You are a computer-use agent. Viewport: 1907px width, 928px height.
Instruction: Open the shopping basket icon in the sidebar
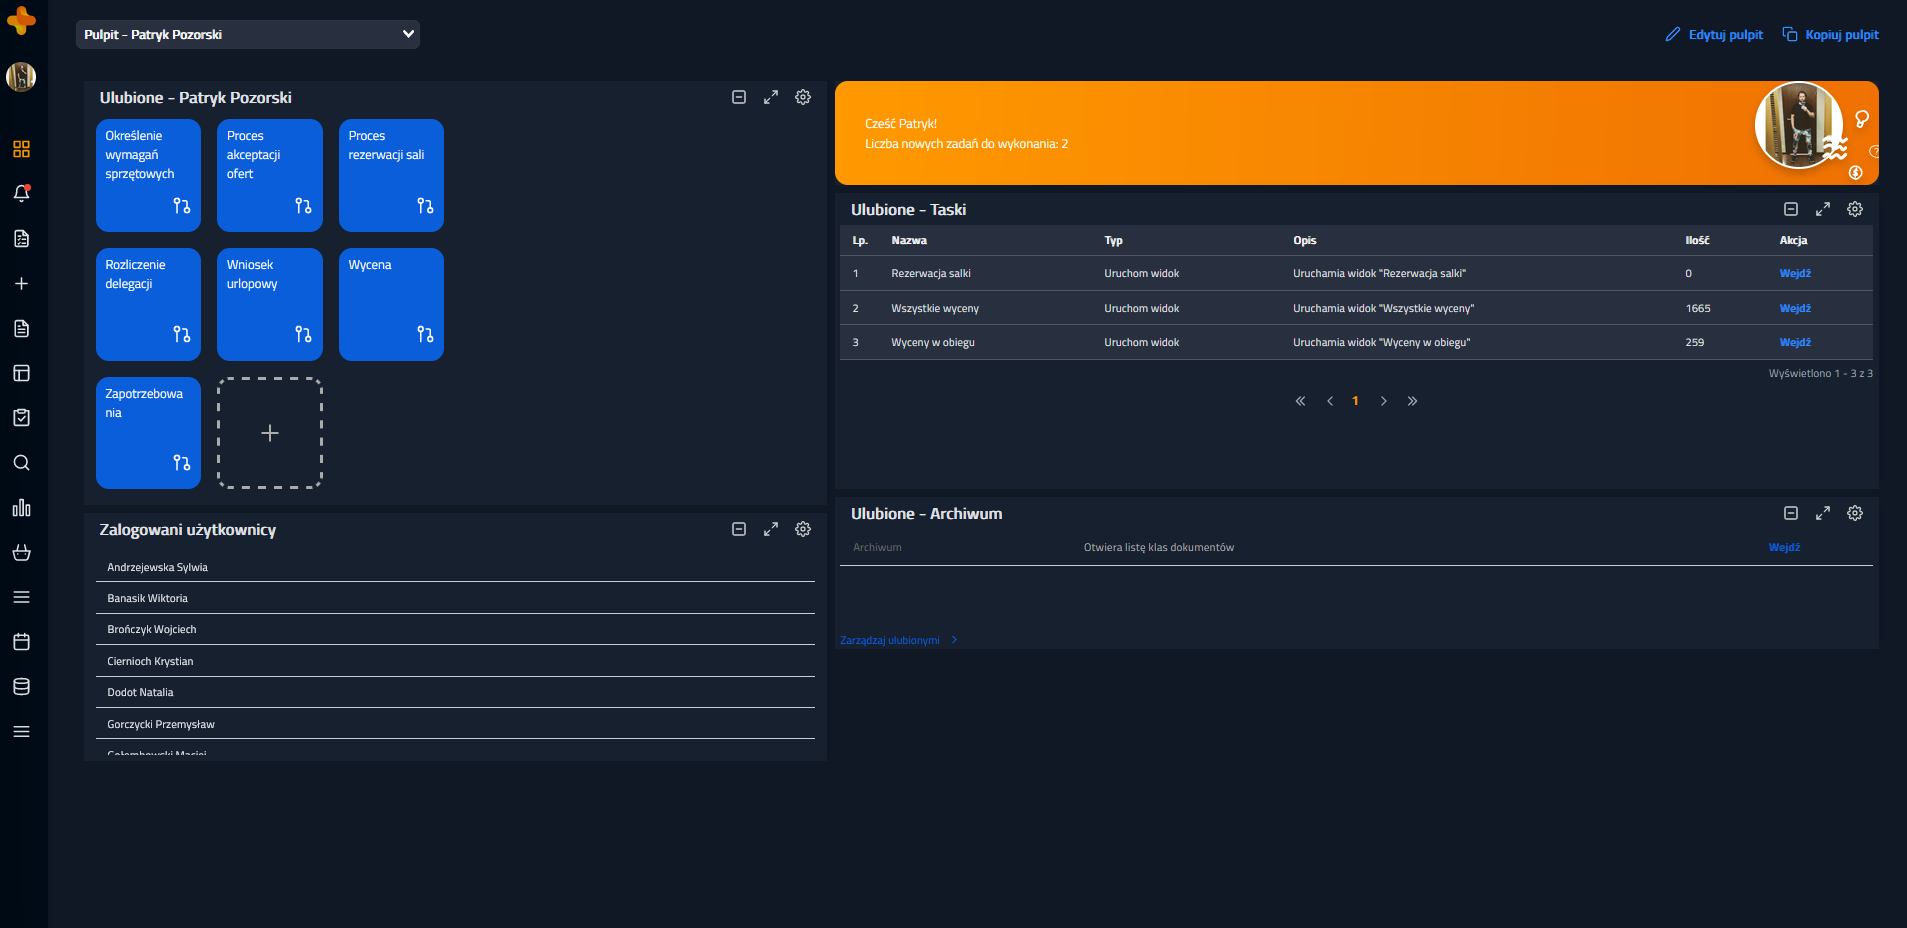[21, 552]
